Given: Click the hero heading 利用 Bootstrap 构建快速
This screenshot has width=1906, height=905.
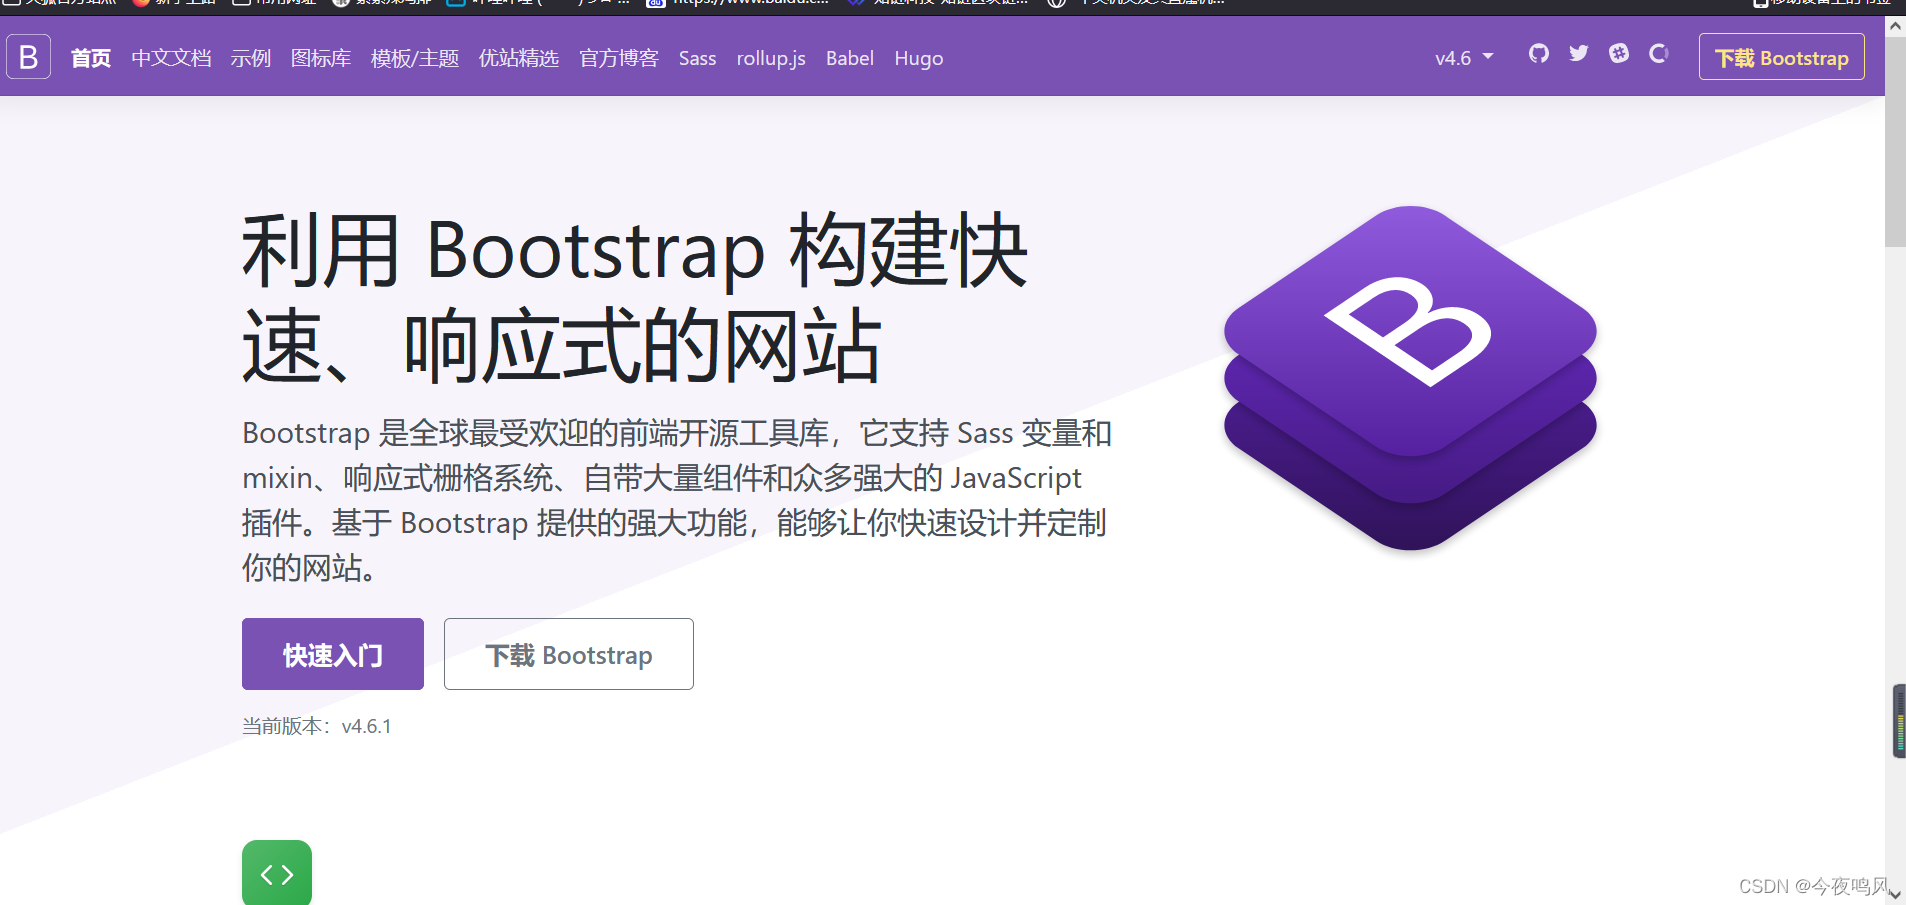Looking at the screenshot, I should pos(635,298).
